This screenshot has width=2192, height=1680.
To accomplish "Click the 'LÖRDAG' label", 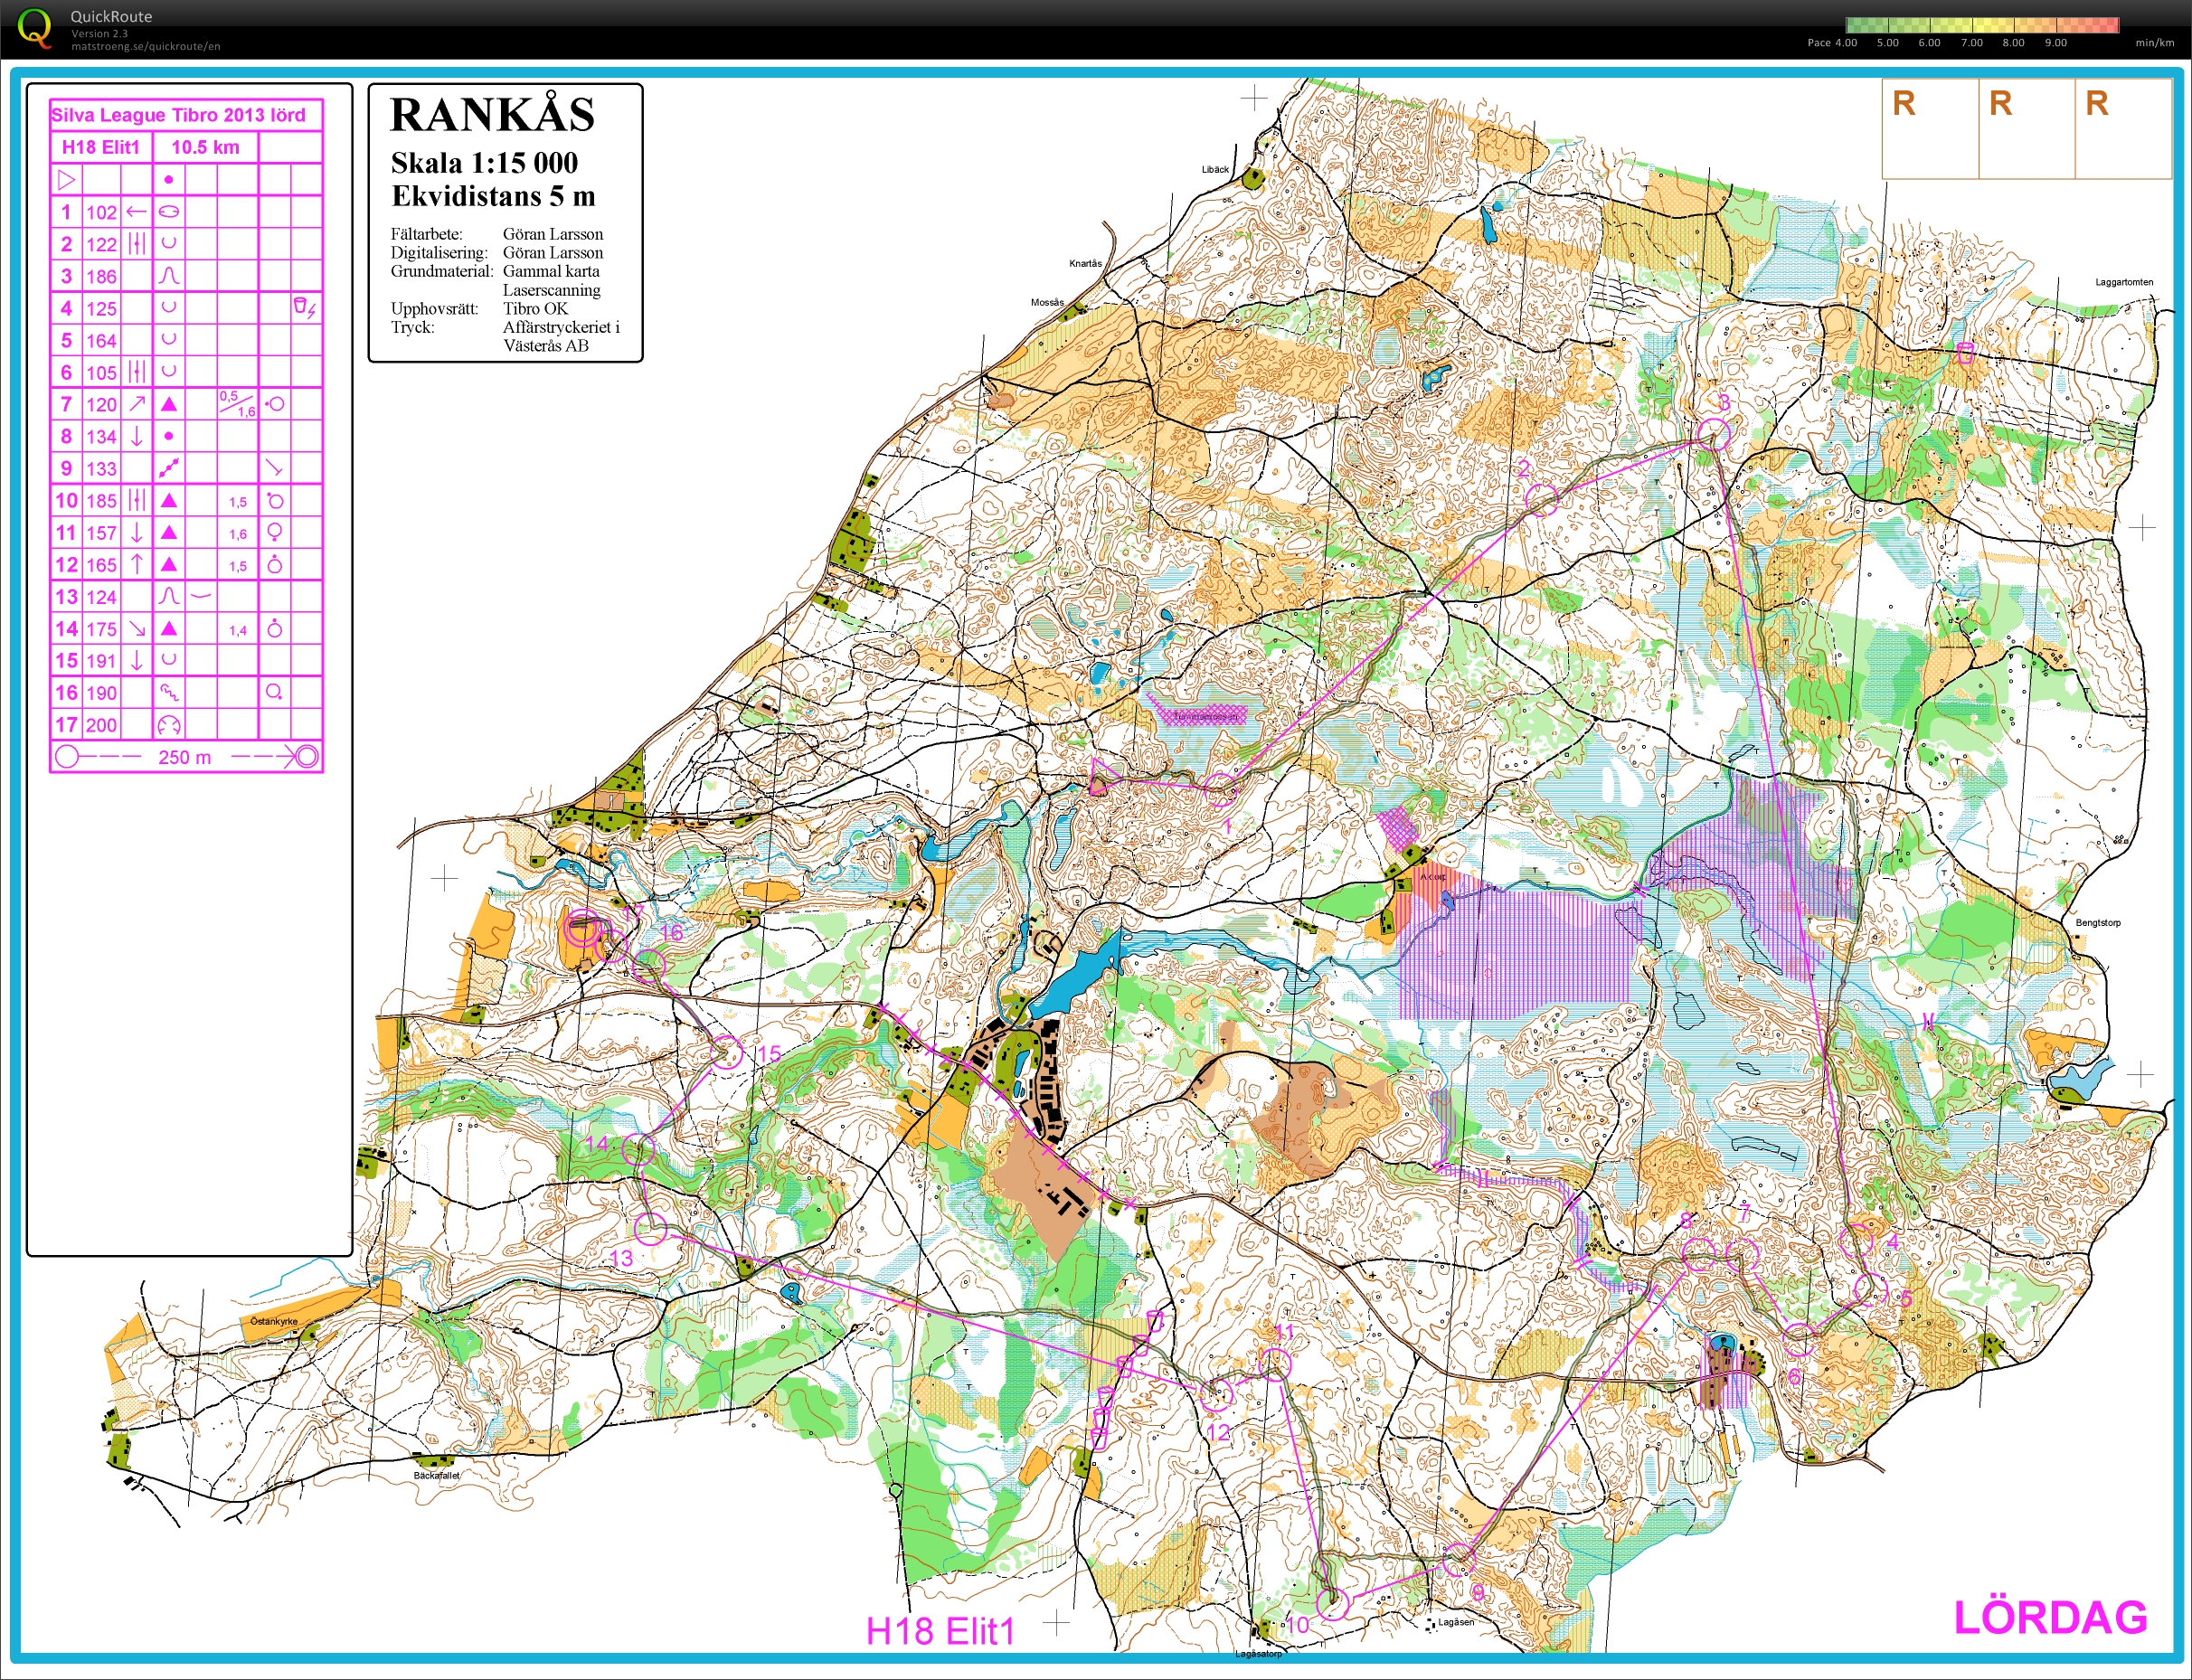I will [2050, 1618].
